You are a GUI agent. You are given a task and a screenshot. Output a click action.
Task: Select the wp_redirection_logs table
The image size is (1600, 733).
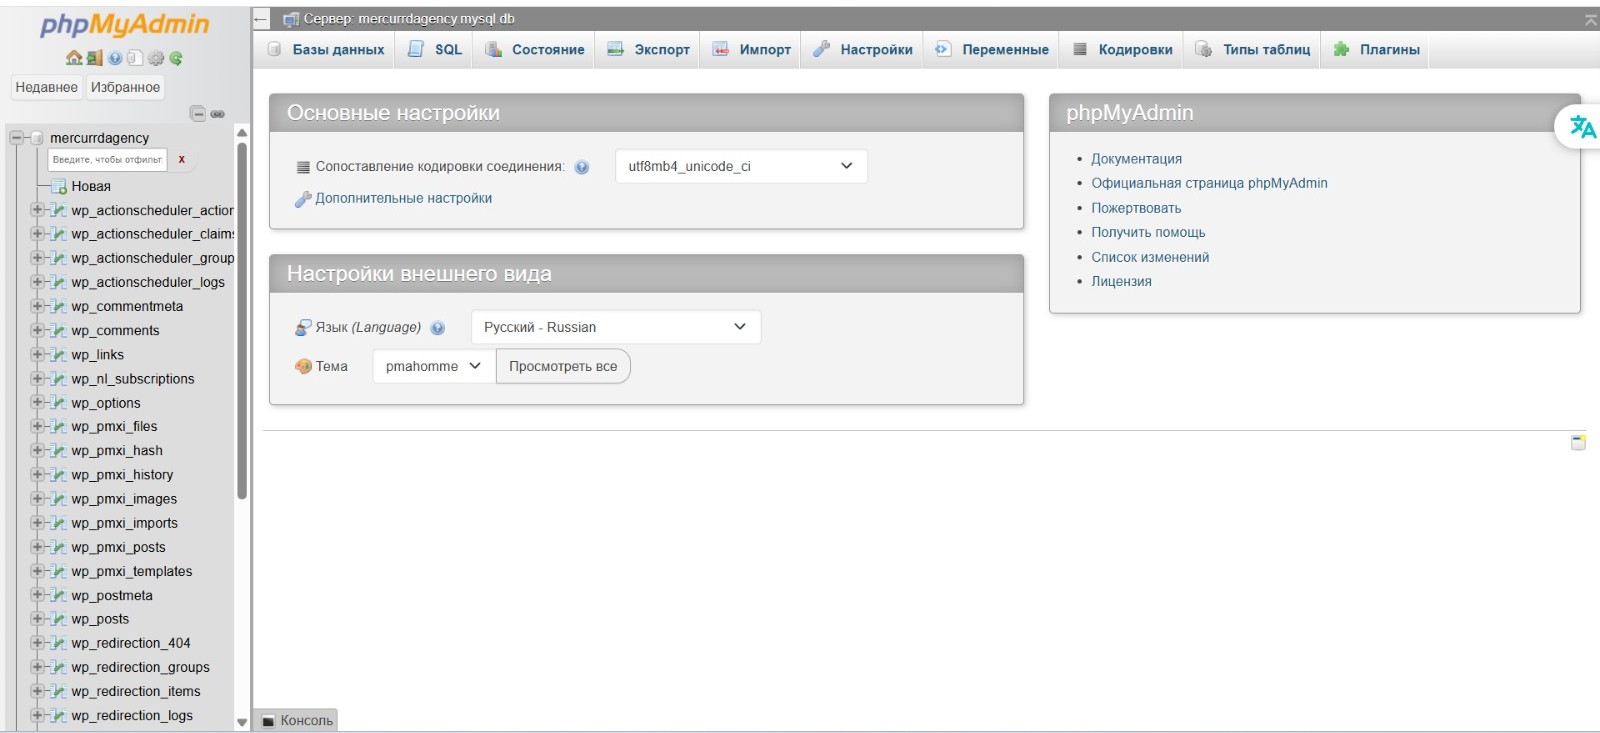click(x=131, y=715)
